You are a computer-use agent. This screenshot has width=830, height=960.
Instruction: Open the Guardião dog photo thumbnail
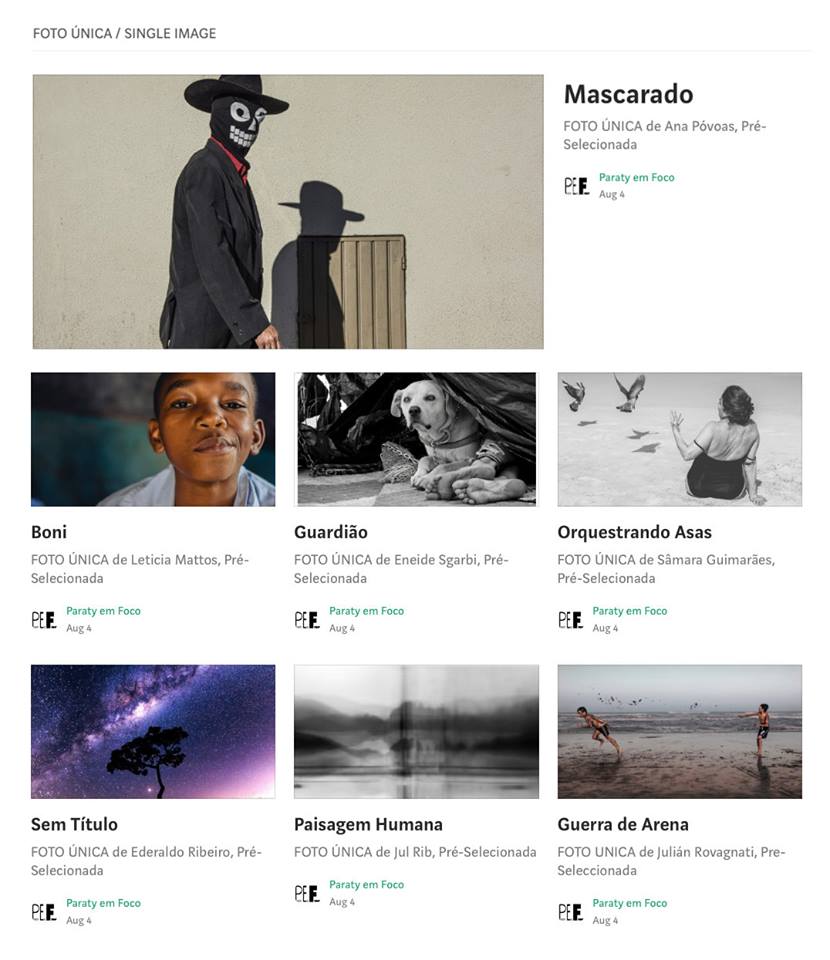click(x=416, y=439)
